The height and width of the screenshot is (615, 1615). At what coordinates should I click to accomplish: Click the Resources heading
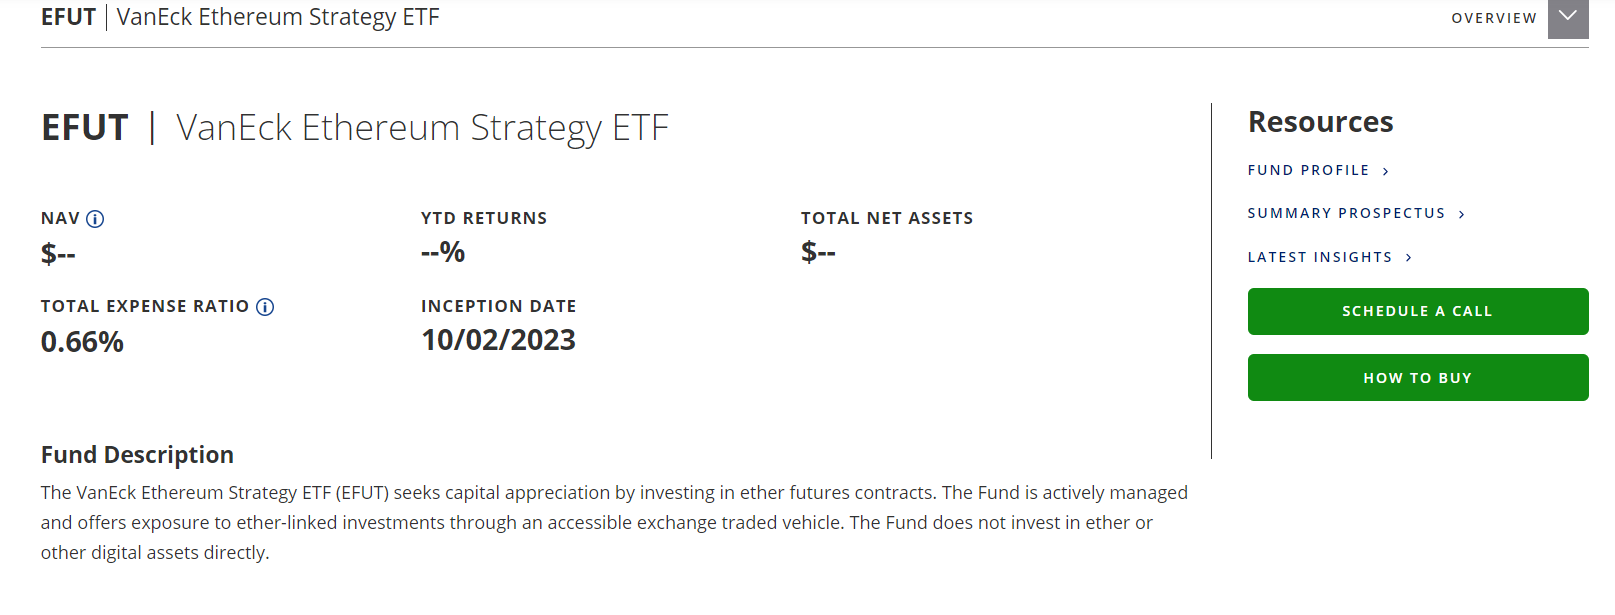(x=1320, y=122)
